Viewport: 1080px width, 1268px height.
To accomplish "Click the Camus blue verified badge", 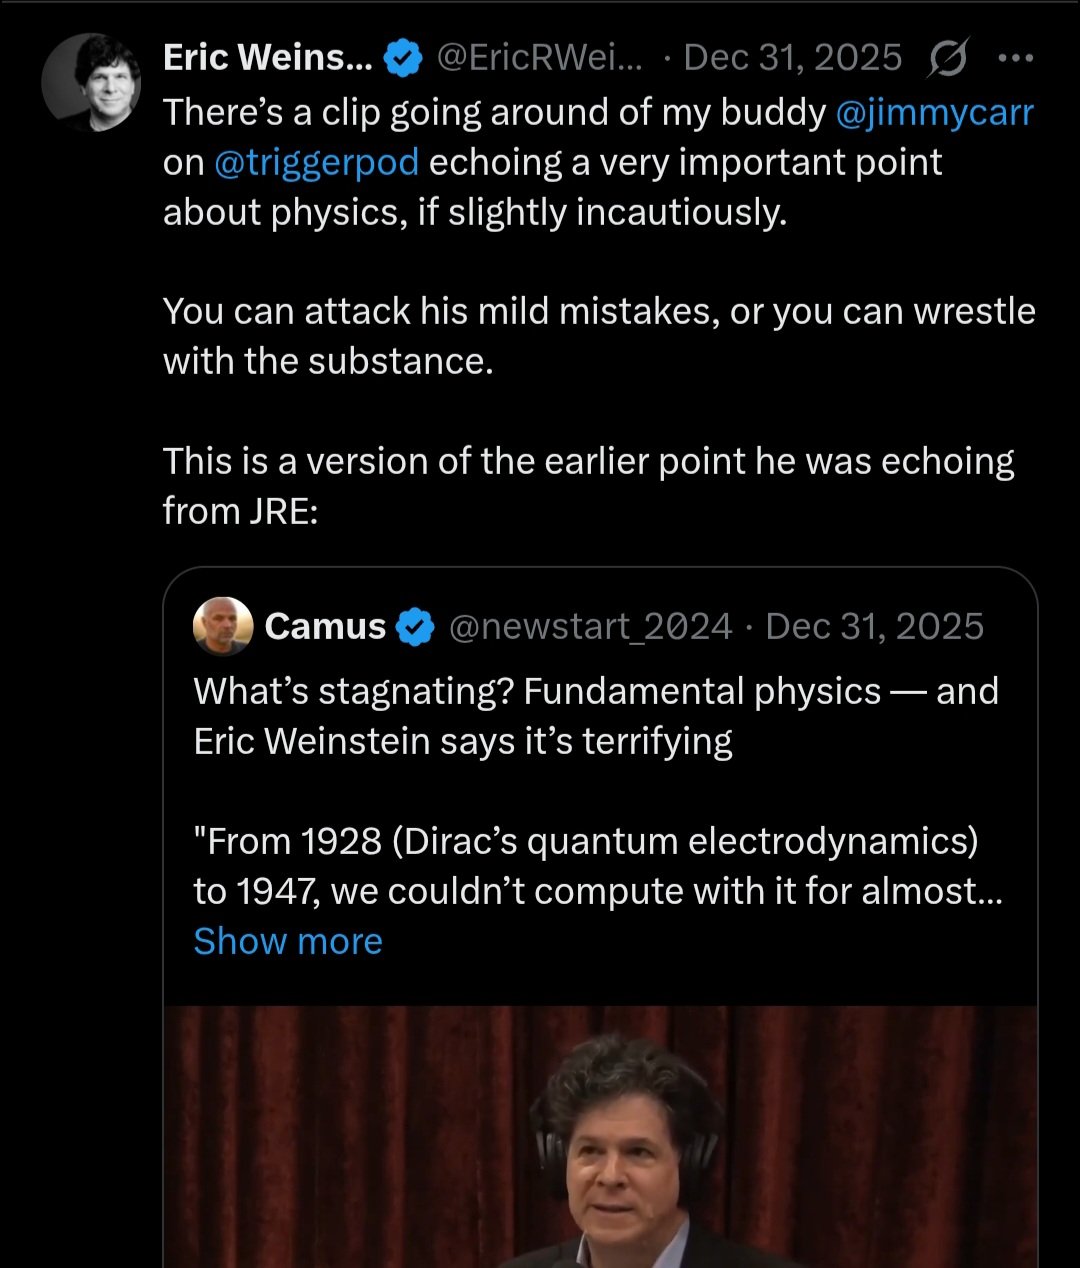I will tap(415, 627).
